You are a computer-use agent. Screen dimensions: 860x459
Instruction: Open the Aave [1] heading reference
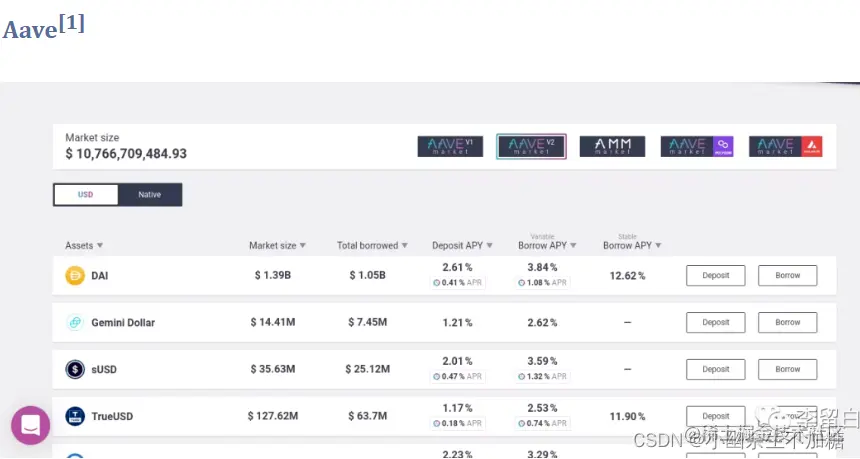[44, 27]
